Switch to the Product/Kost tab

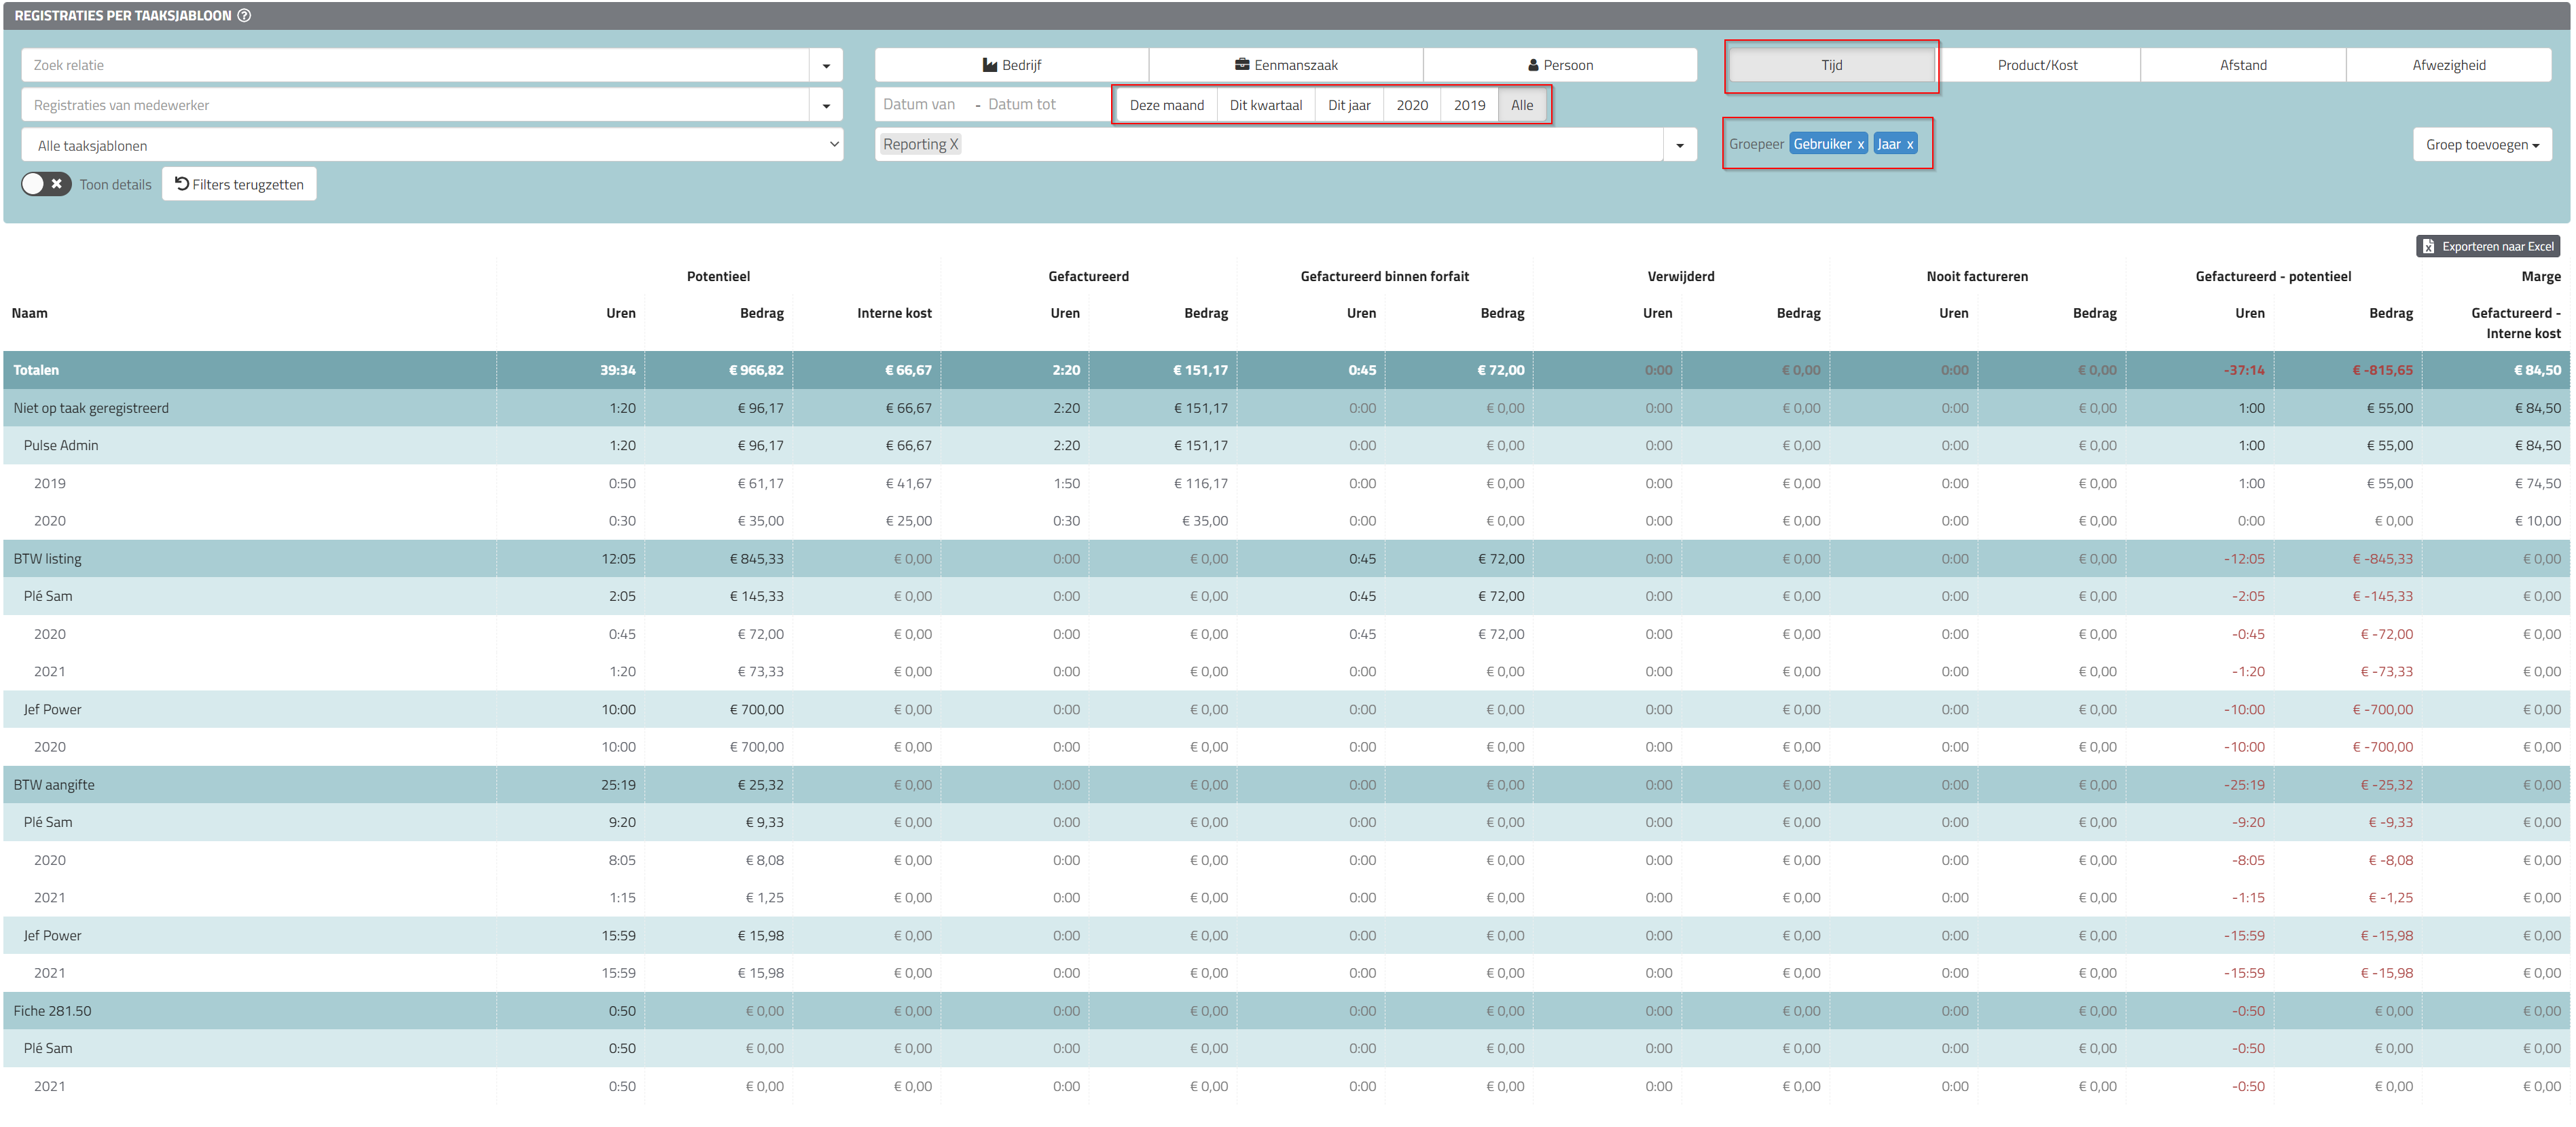pyautogui.click(x=2036, y=65)
